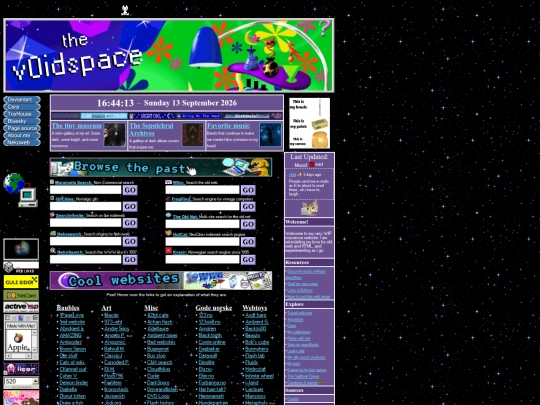Open the Bluesky navigation button
Viewport: 540px width, 405px height.
point(22,121)
